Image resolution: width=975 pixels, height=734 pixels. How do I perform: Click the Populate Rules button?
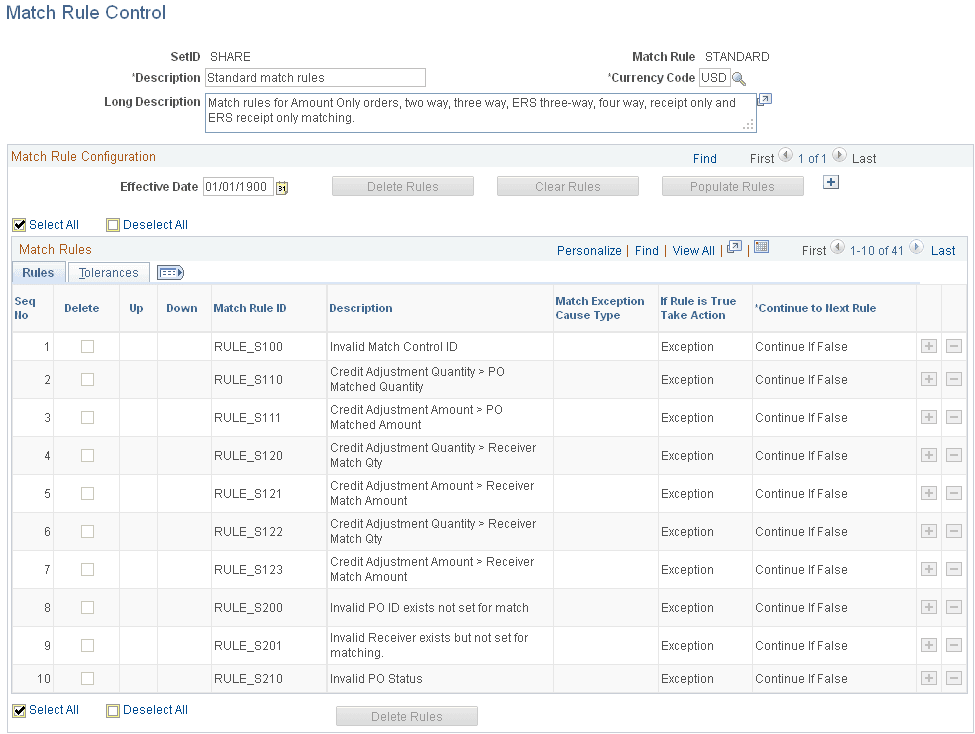pyautogui.click(x=732, y=186)
